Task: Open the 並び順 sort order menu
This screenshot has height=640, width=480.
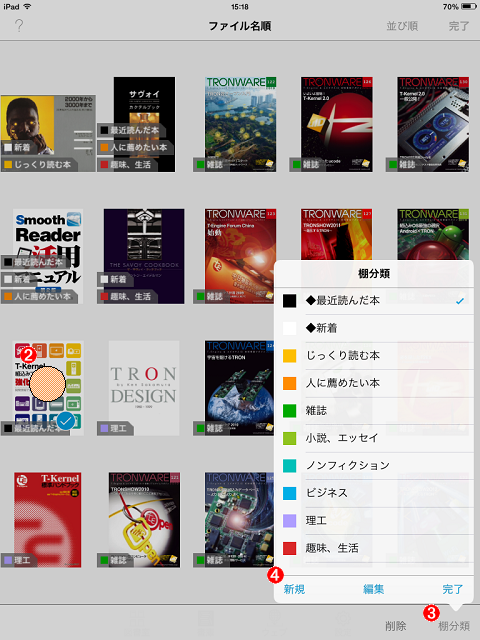Action: click(x=402, y=26)
